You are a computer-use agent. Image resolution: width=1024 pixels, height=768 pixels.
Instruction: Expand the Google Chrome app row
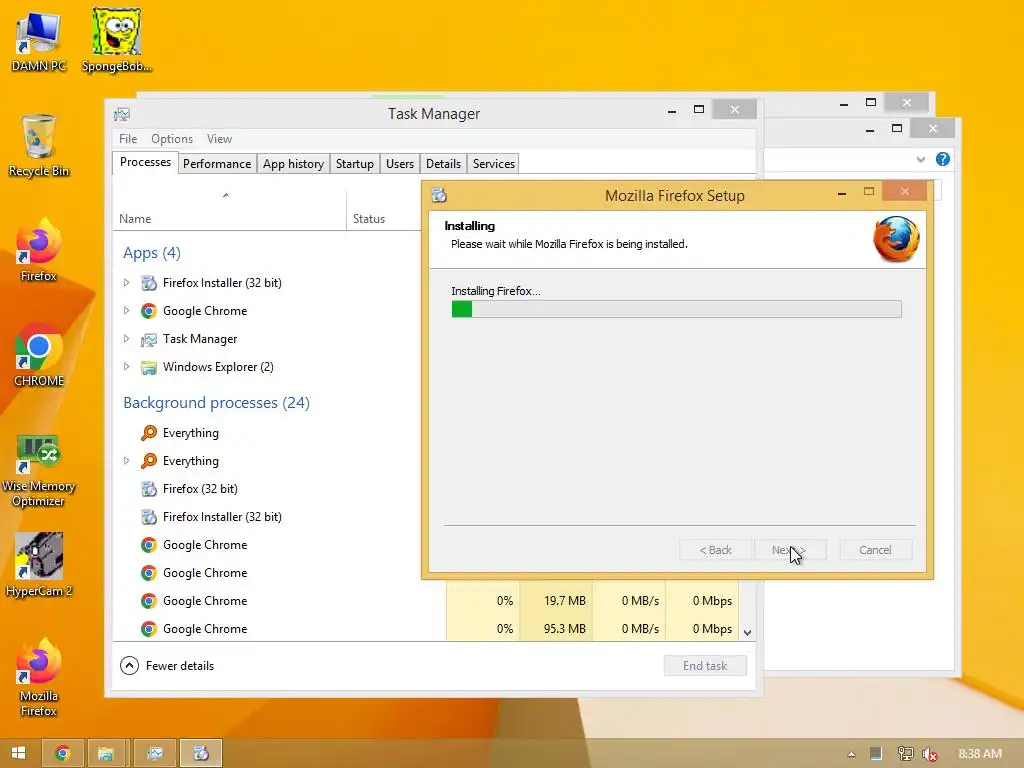point(126,311)
